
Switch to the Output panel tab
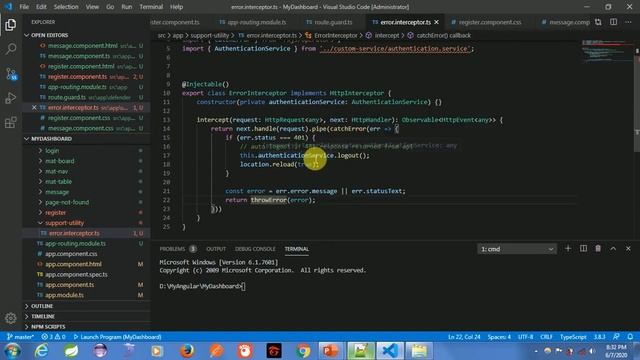(x=216, y=249)
